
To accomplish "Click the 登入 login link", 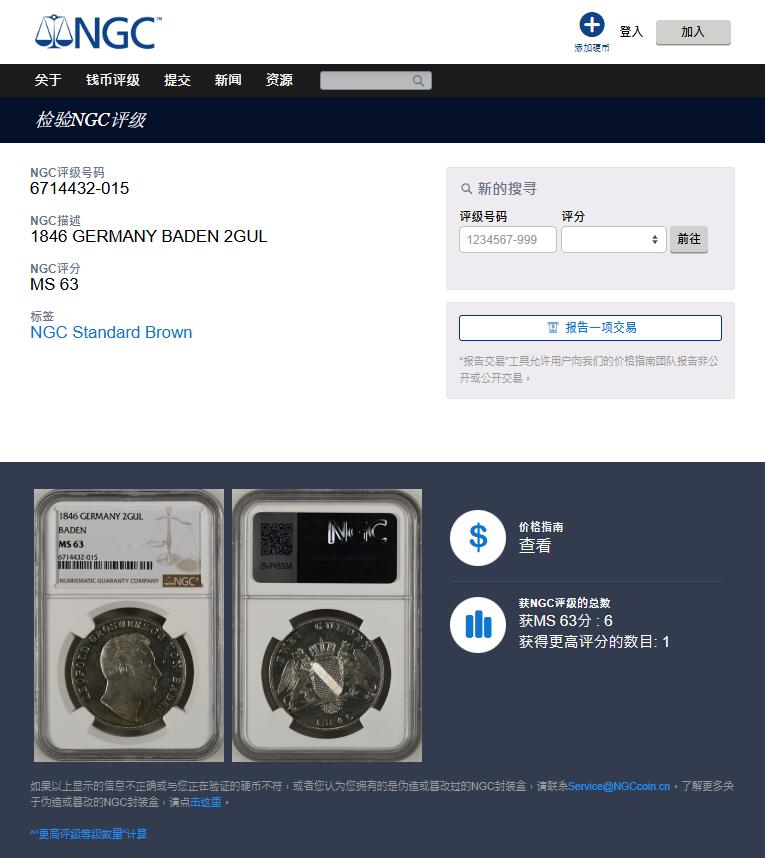I will (630, 32).
